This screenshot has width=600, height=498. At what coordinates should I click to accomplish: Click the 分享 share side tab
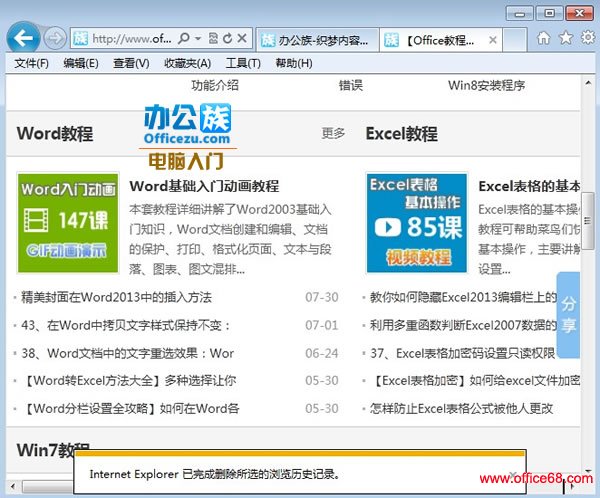point(569,315)
